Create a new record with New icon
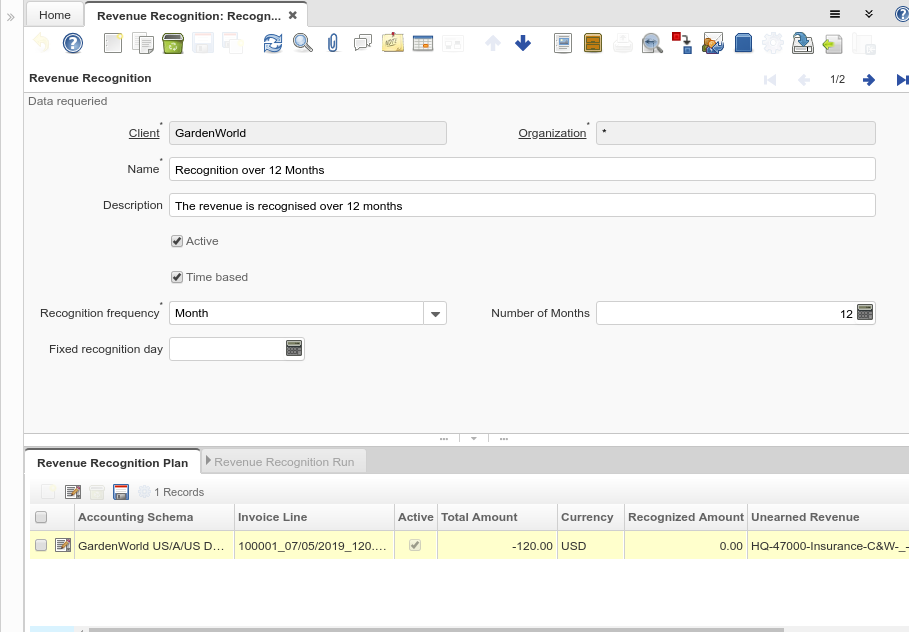The height and width of the screenshot is (632, 909). [113, 43]
